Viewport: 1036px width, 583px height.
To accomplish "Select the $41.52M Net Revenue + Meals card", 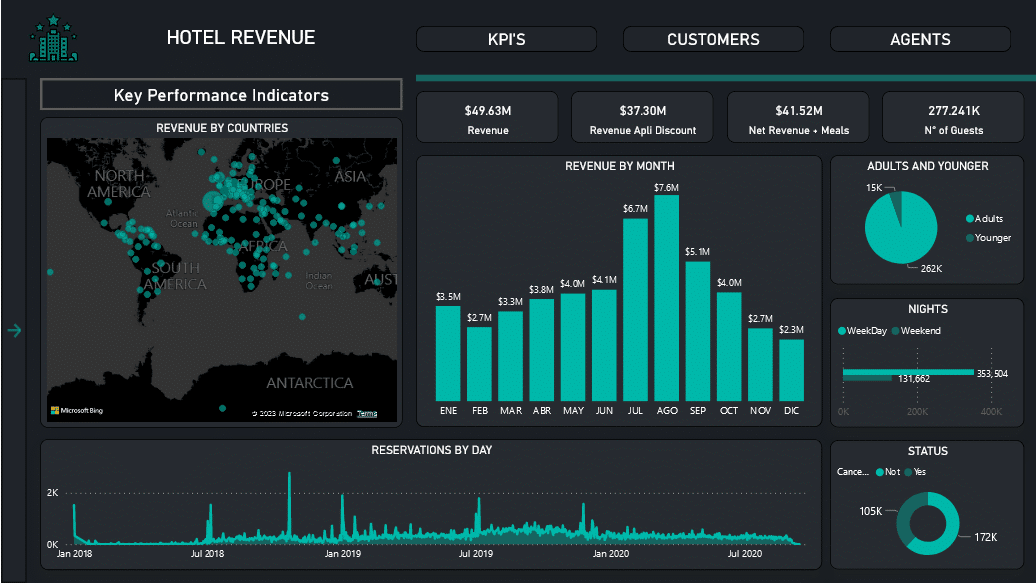I will (798, 118).
